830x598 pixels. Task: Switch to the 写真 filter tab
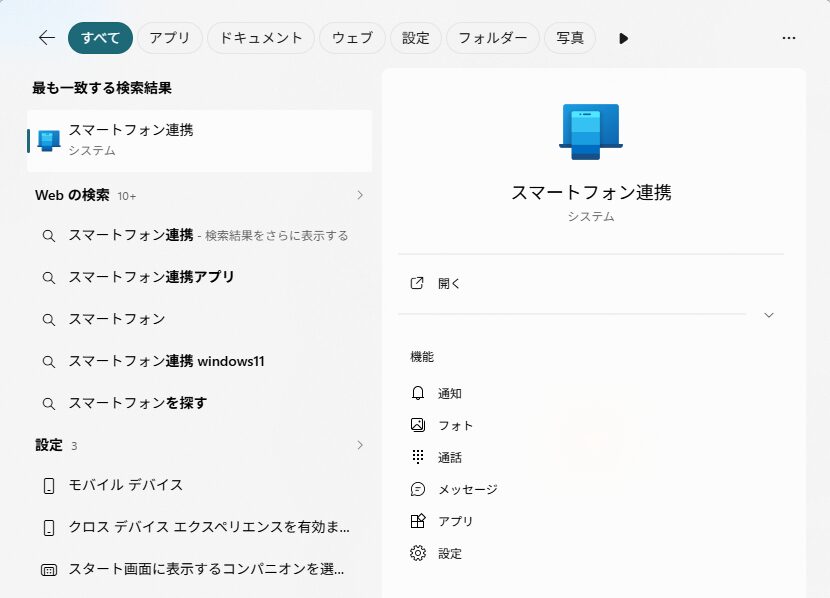pyautogui.click(x=570, y=38)
